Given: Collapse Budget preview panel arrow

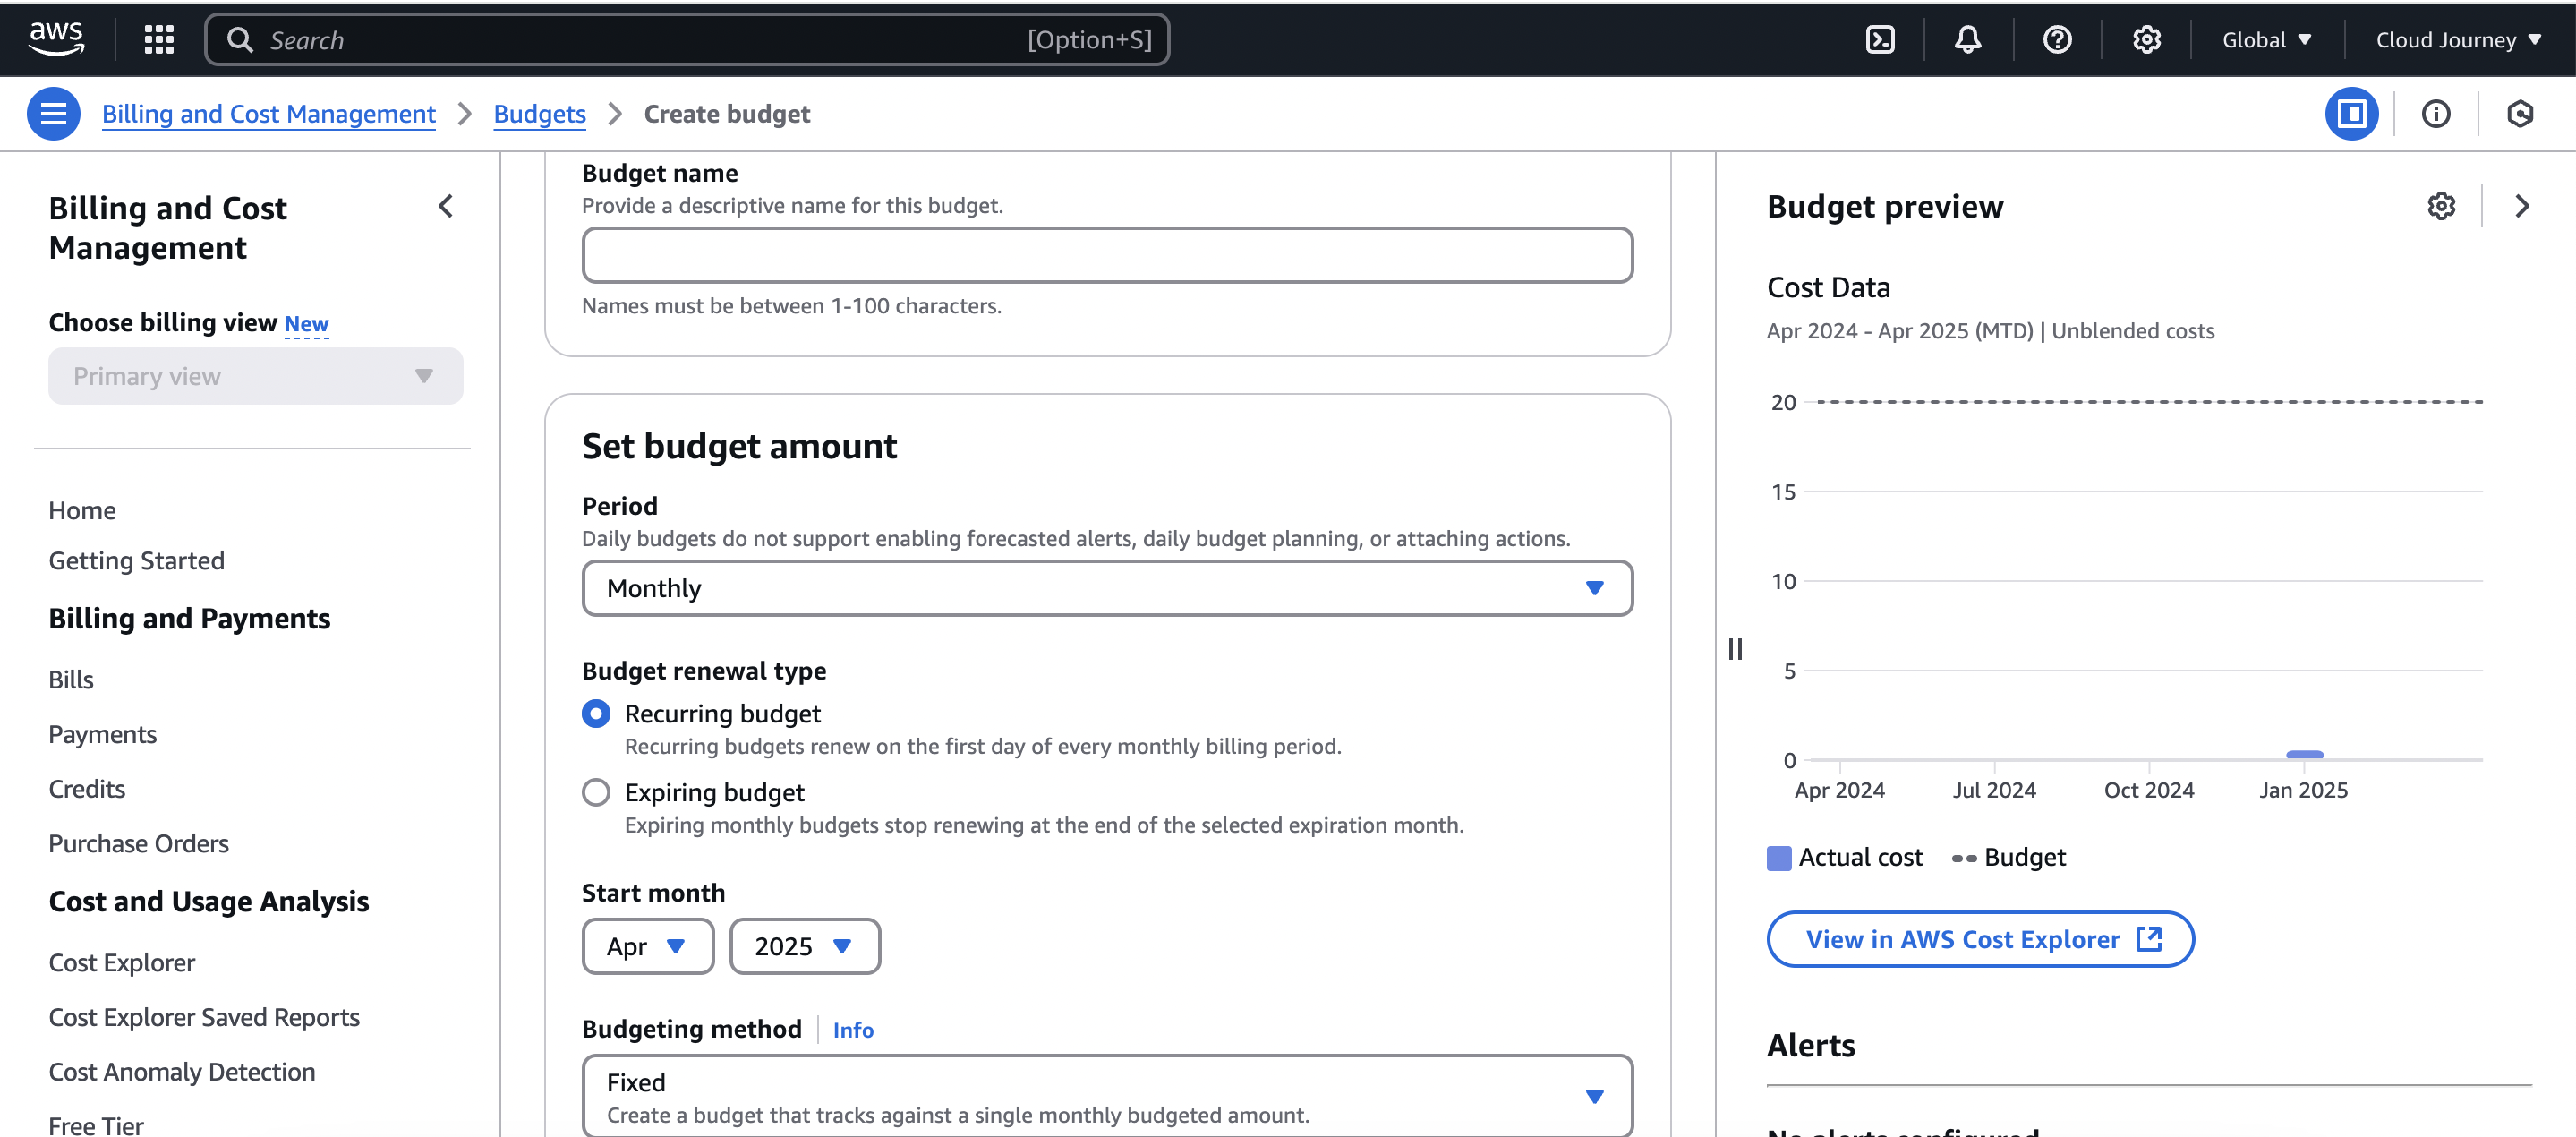Looking at the screenshot, I should click(2522, 206).
